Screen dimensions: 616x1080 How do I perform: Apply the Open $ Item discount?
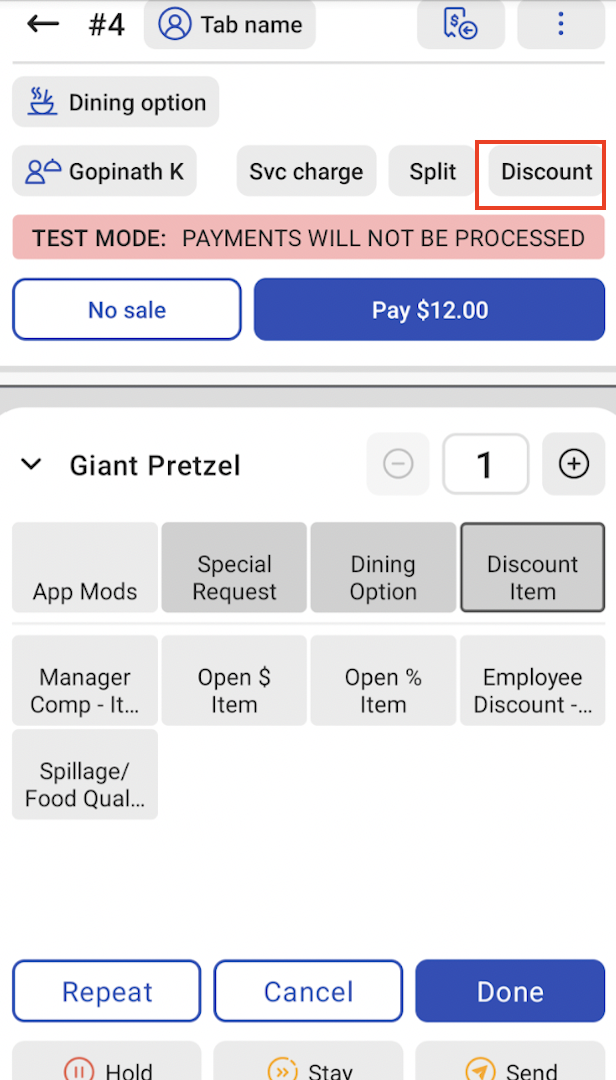pos(234,691)
